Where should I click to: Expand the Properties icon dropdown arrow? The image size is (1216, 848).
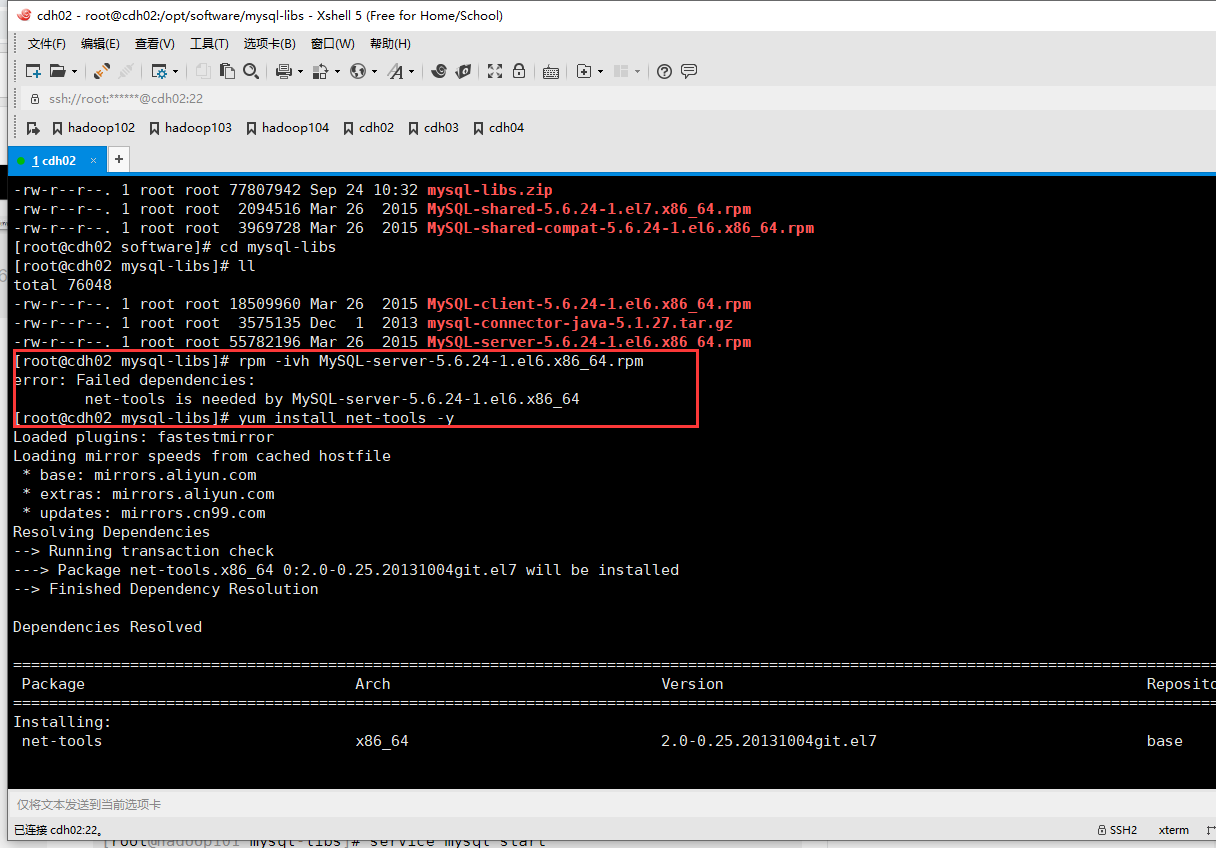[x=176, y=71]
